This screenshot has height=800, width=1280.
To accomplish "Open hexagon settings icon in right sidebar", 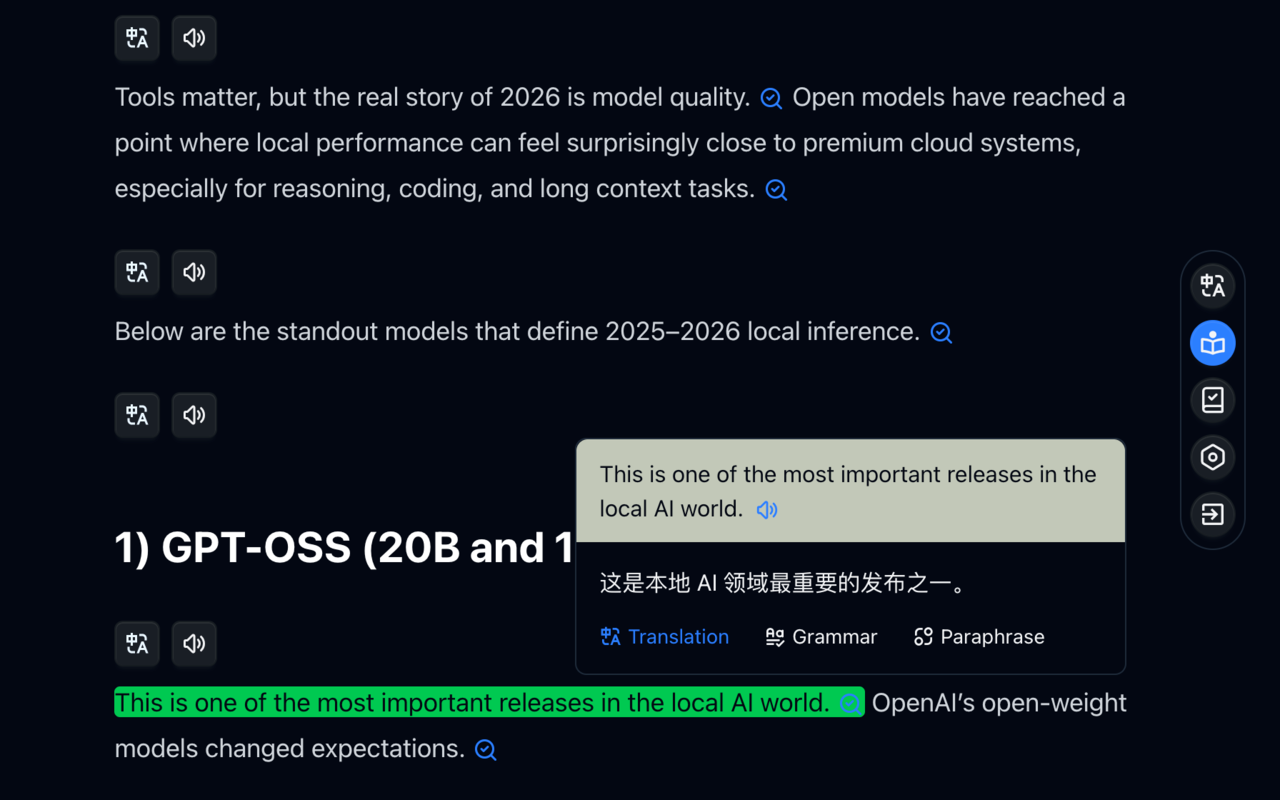I will click(x=1212, y=457).
